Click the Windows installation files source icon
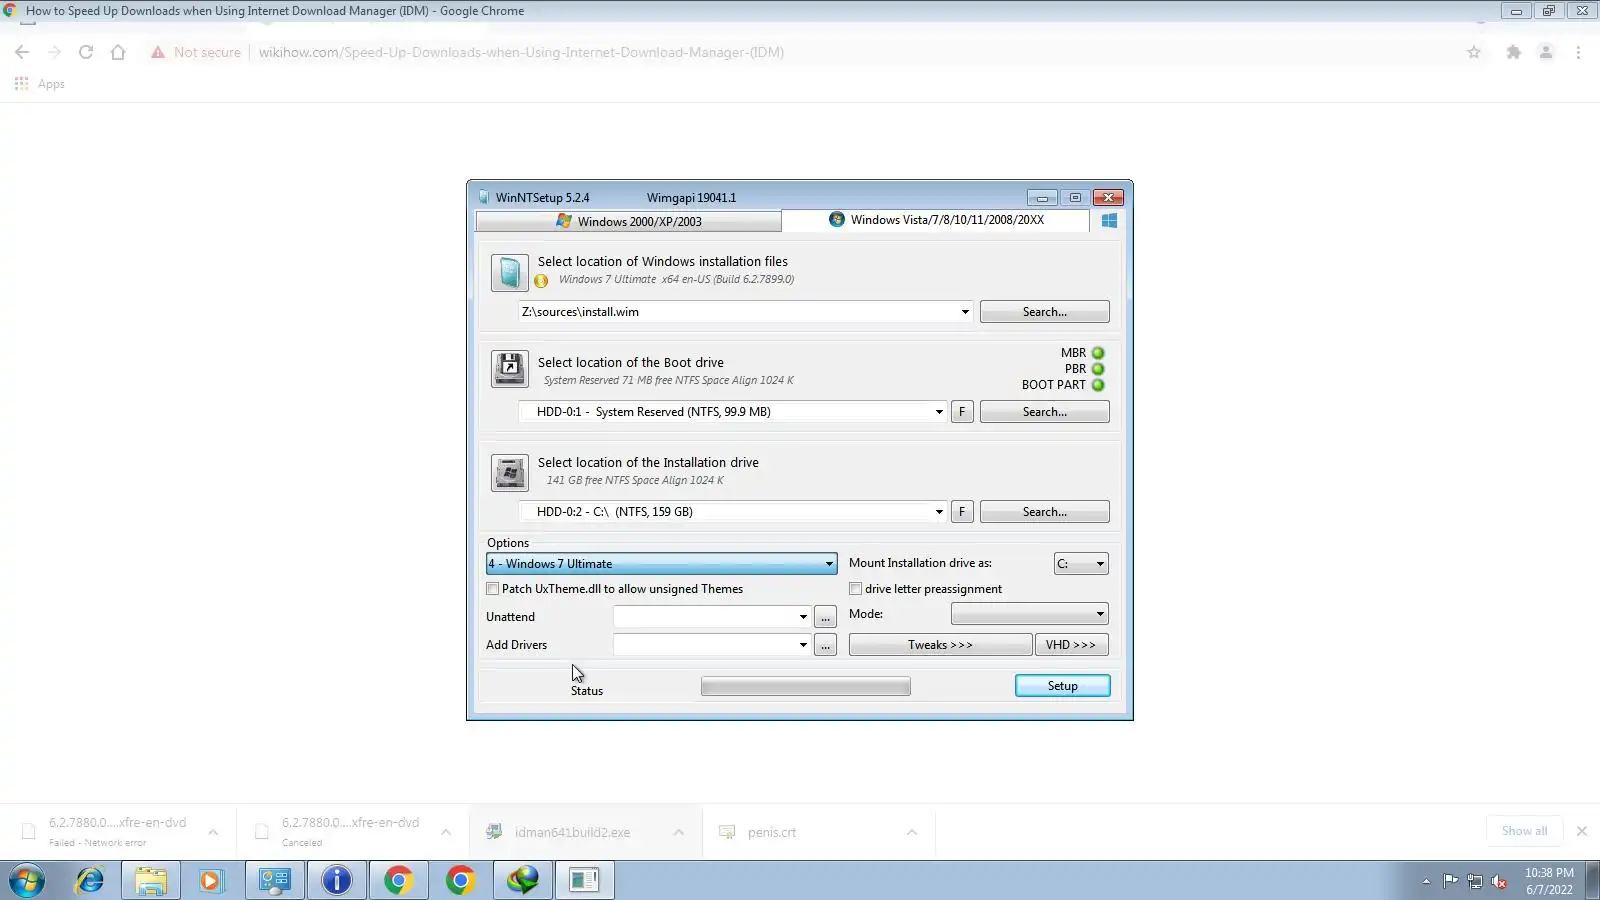Image resolution: width=1600 pixels, height=900 pixels. pos(509,272)
